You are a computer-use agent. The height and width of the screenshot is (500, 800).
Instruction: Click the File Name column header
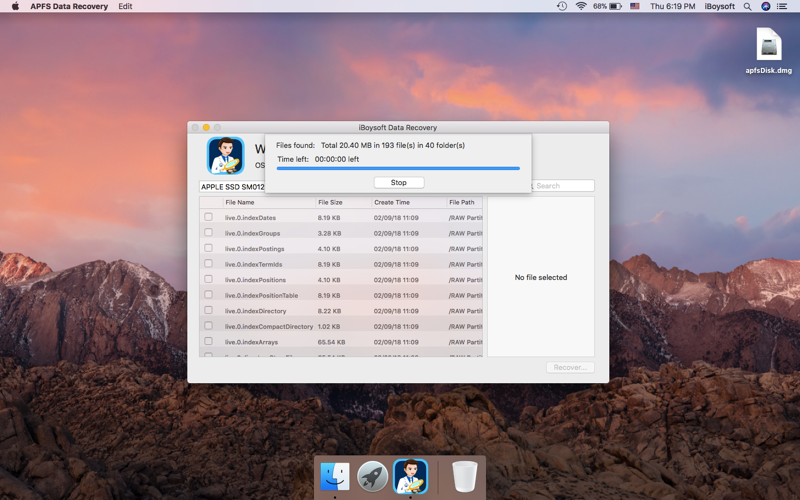point(240,202)
